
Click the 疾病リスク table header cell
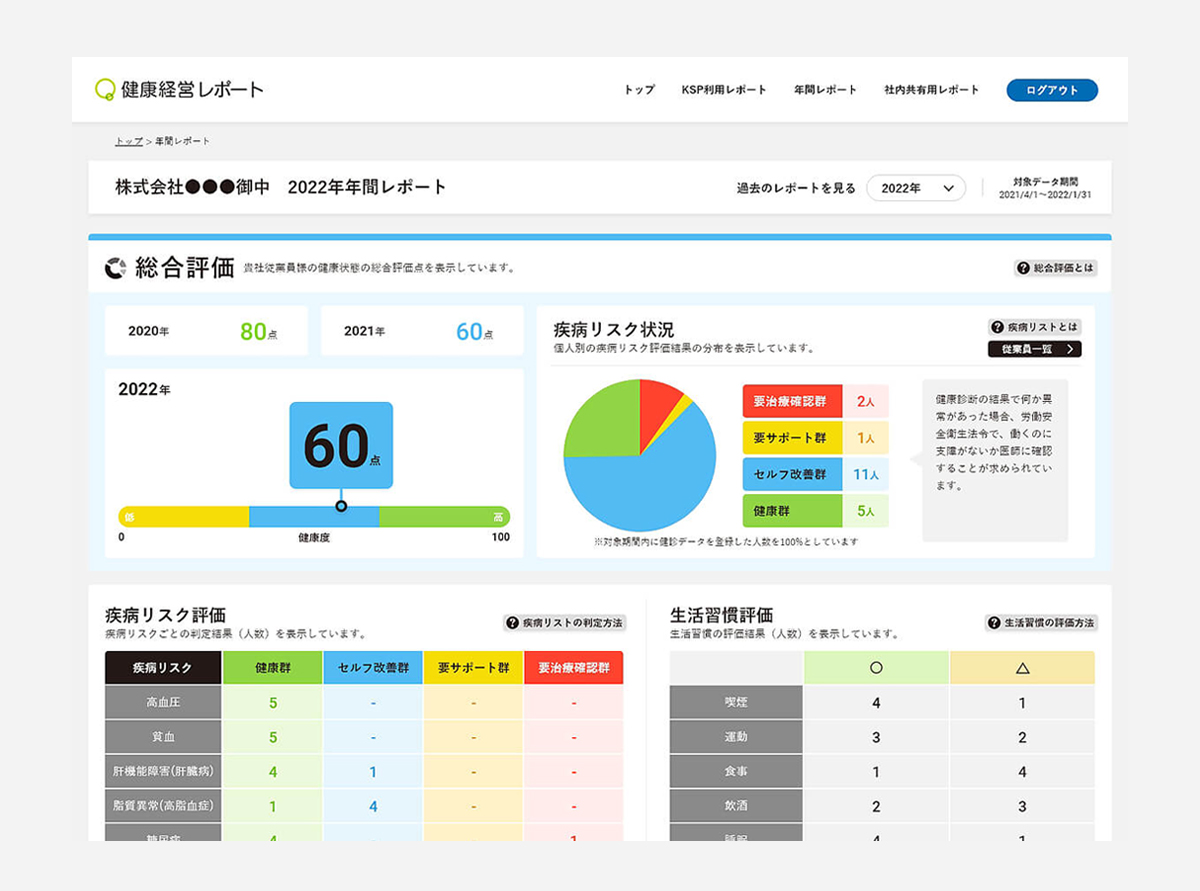pyautogui.click(x=163, y=668)
